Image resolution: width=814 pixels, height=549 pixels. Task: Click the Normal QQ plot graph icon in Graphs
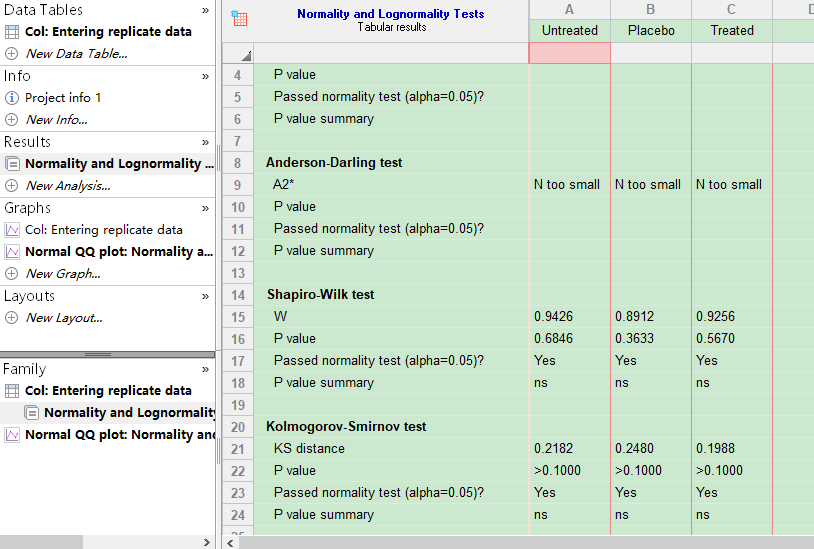click(x=12, y=252)
